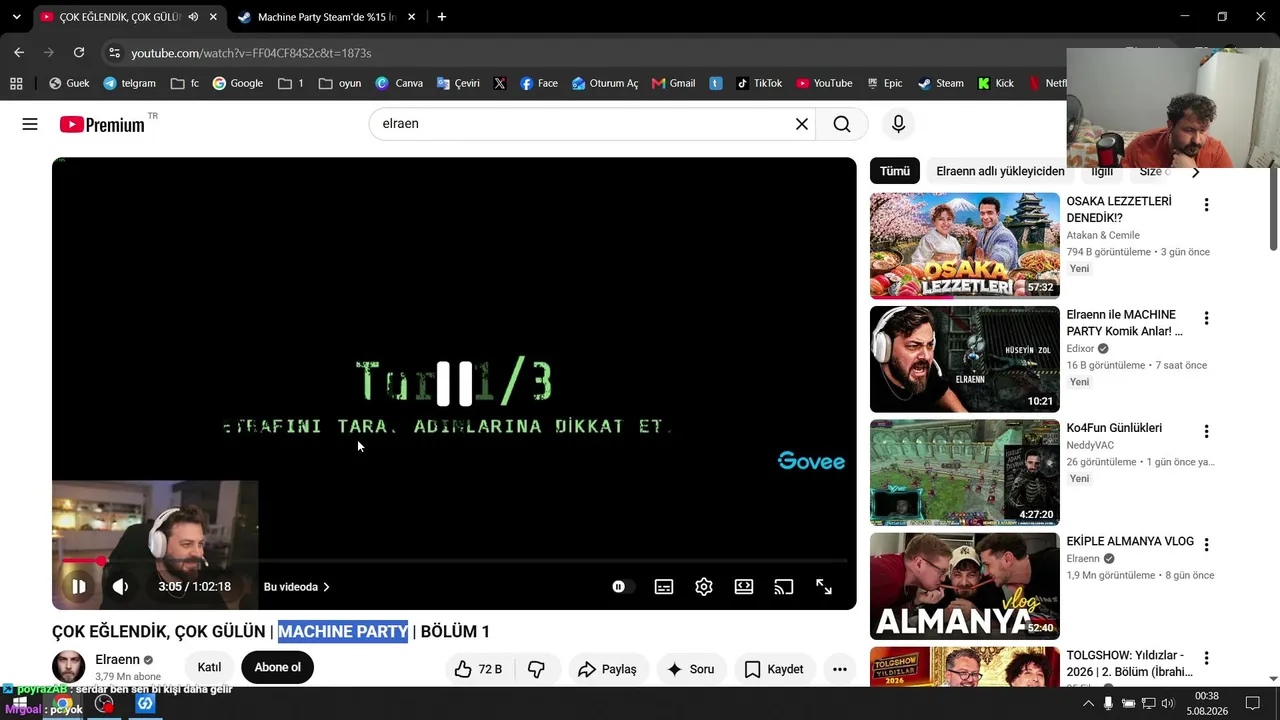Screen dimensions: 1280x720
Task: Open the X (Twitter) bookmark
Action: pyautogui.click(x=500, y=83)
